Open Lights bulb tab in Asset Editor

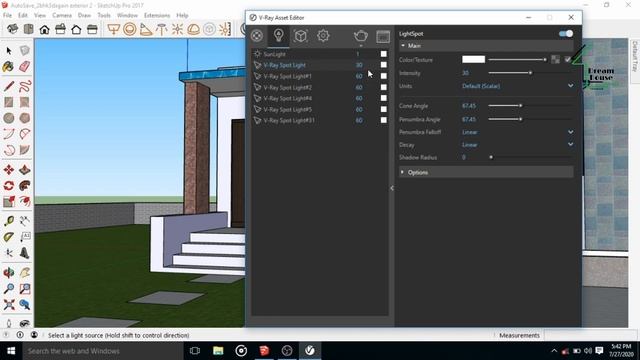[x=279, y=36]
